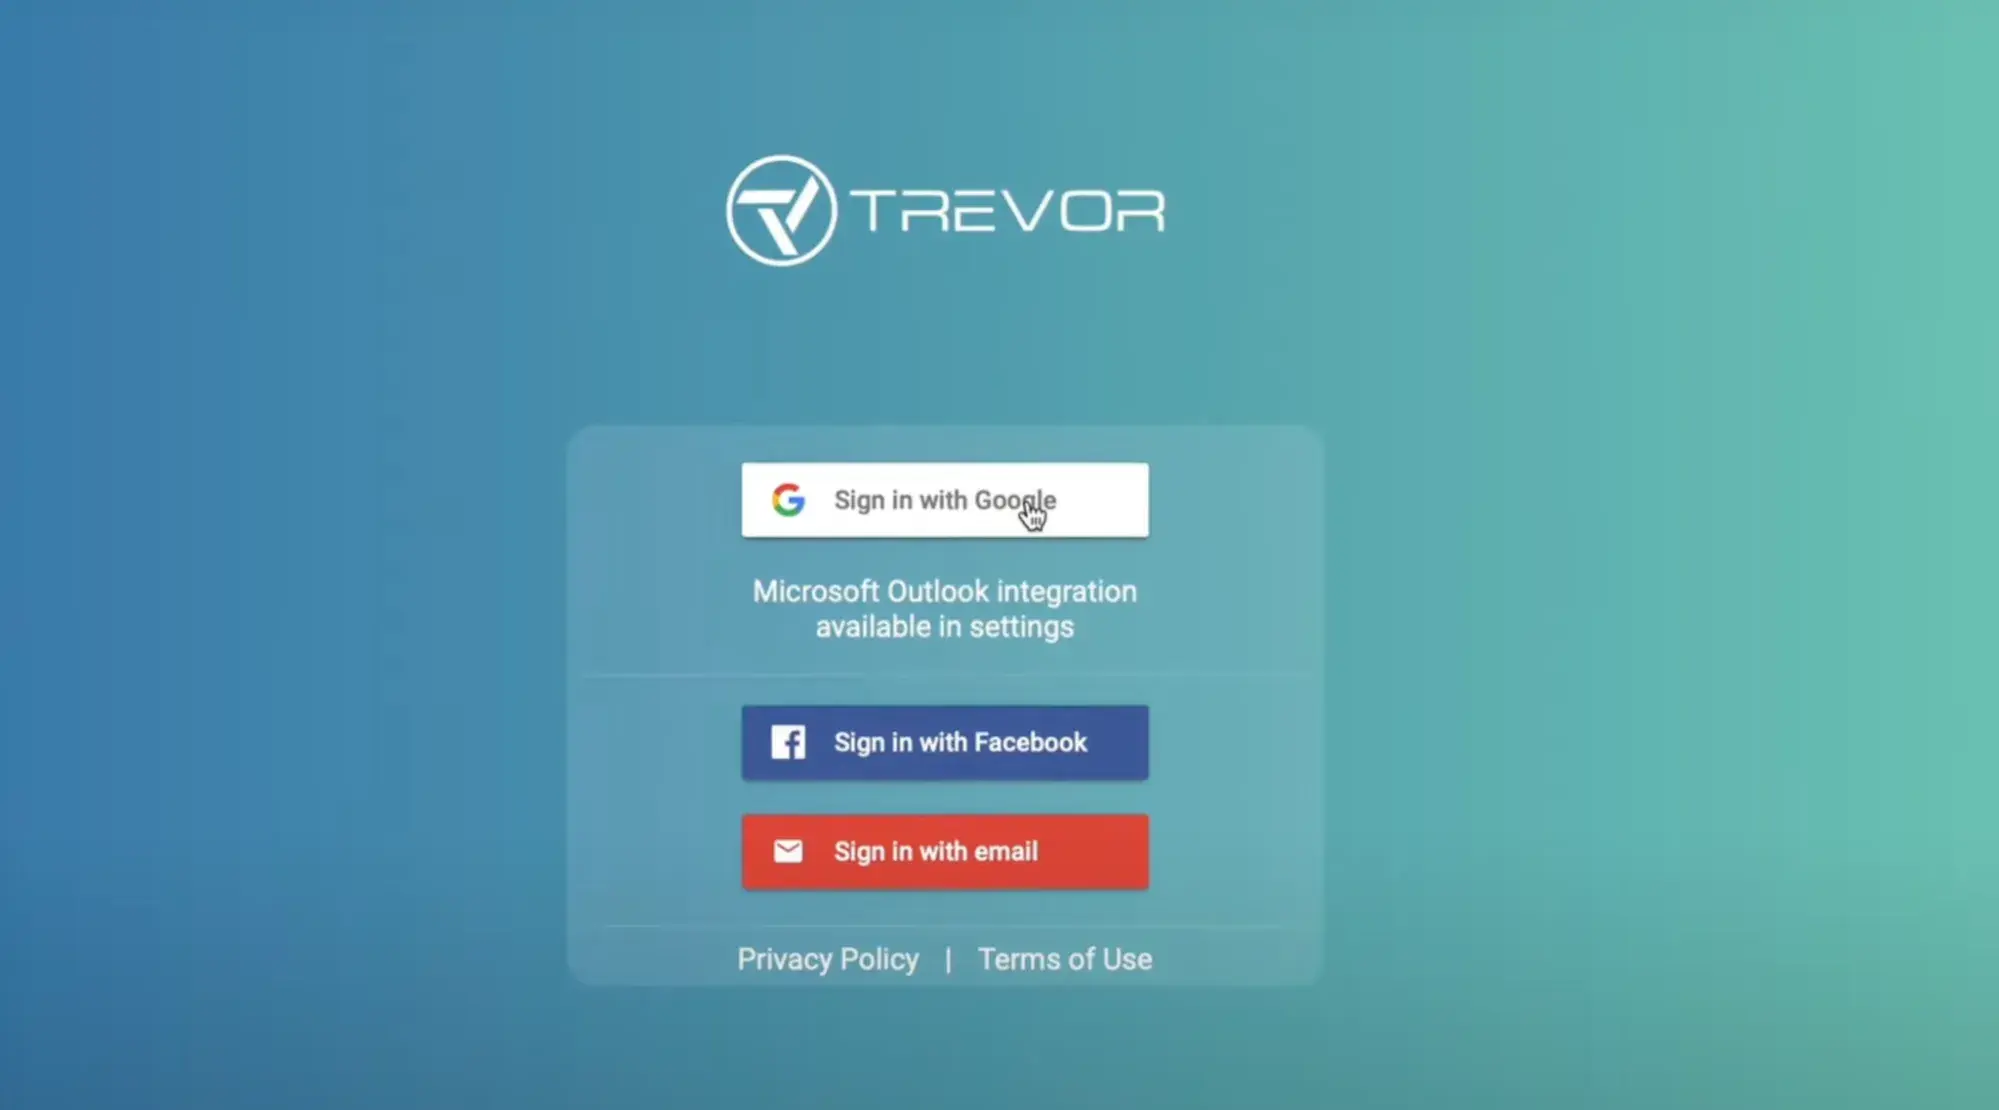The height and width of the screenshot is (1110, 1999).
Task: Read Microsoft Outlook integration notice
Action: point(944,610)
